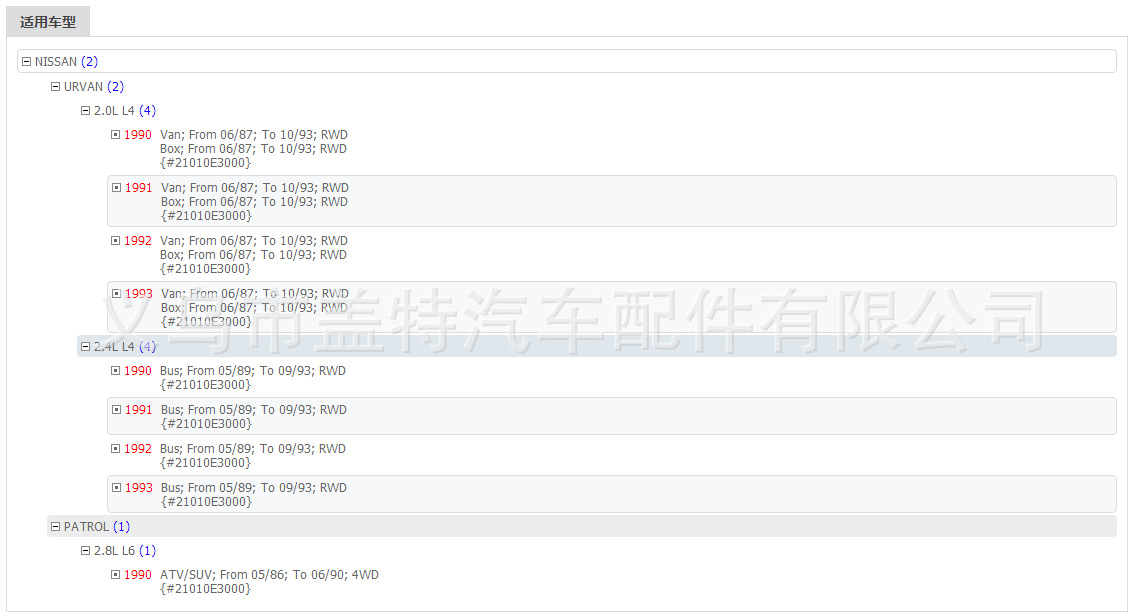Select the 2.0L L4 (4) label
Screen dimensions: 1141x616
pos(125,111)
